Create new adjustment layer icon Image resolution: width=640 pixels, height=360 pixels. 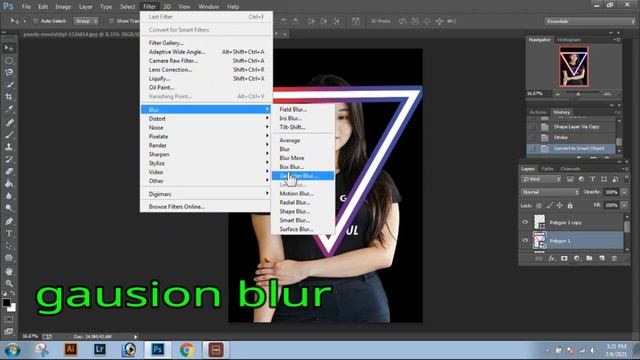tap(577, 258)
